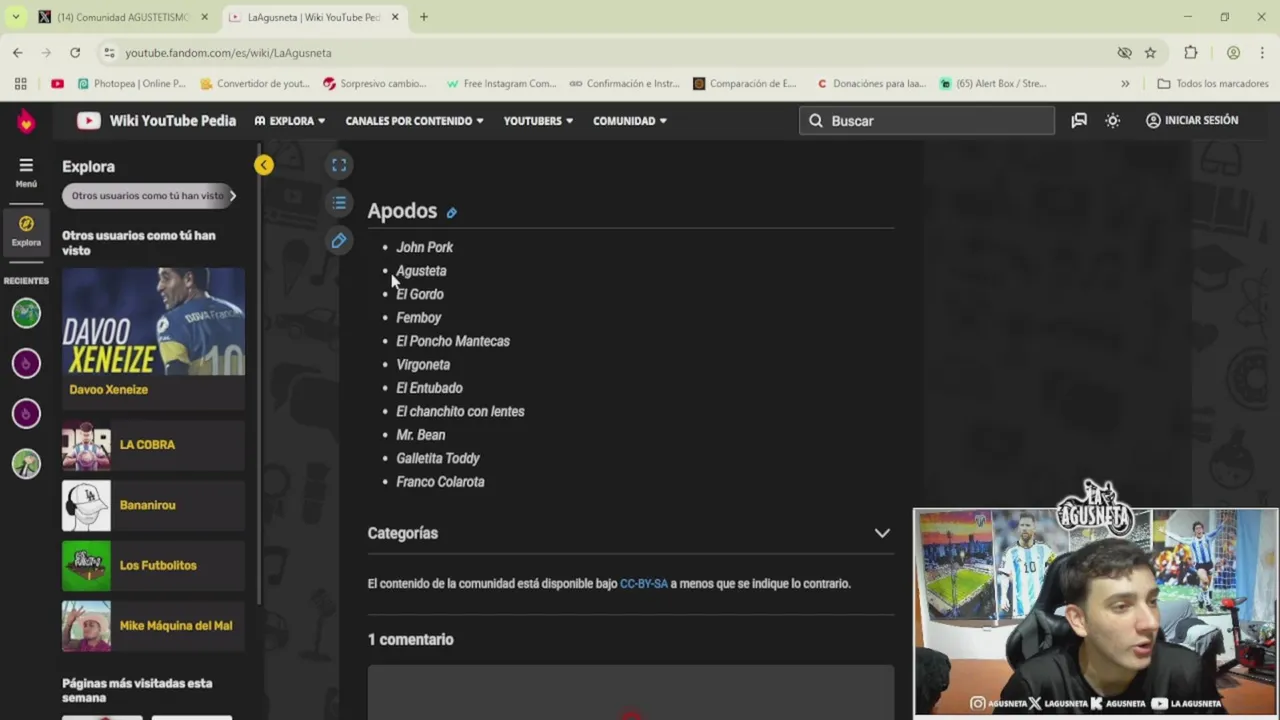Viewport: 1280px width, 720px height.
Task: Bookmark this page with star icon
Action: coord(1150,53)
